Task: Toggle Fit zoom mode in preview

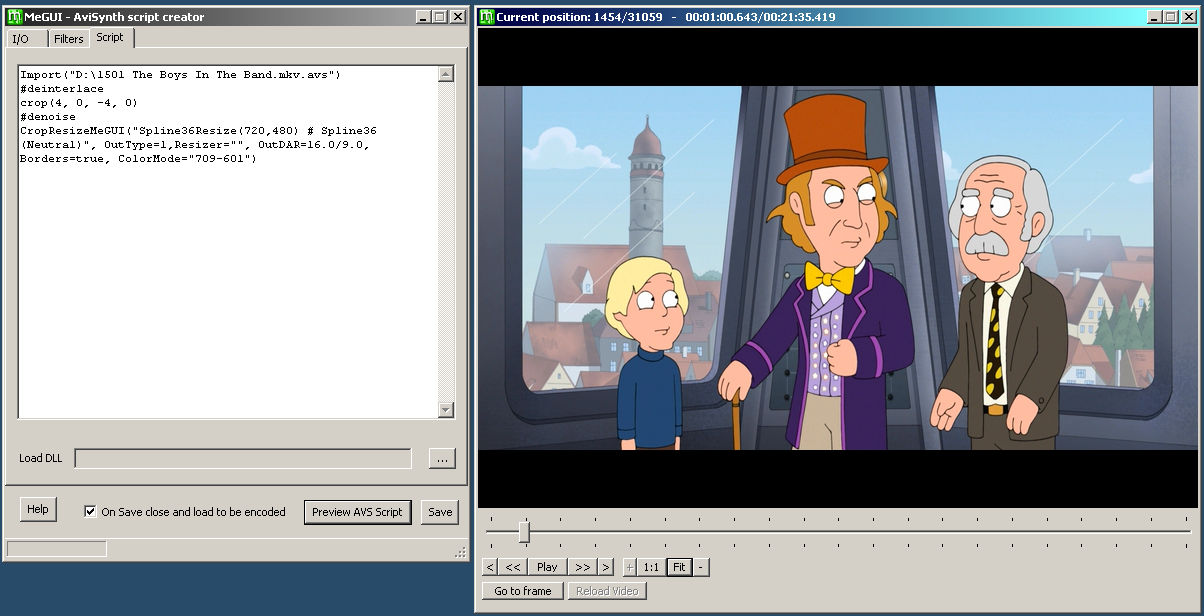Action: (x=679, y=567)
